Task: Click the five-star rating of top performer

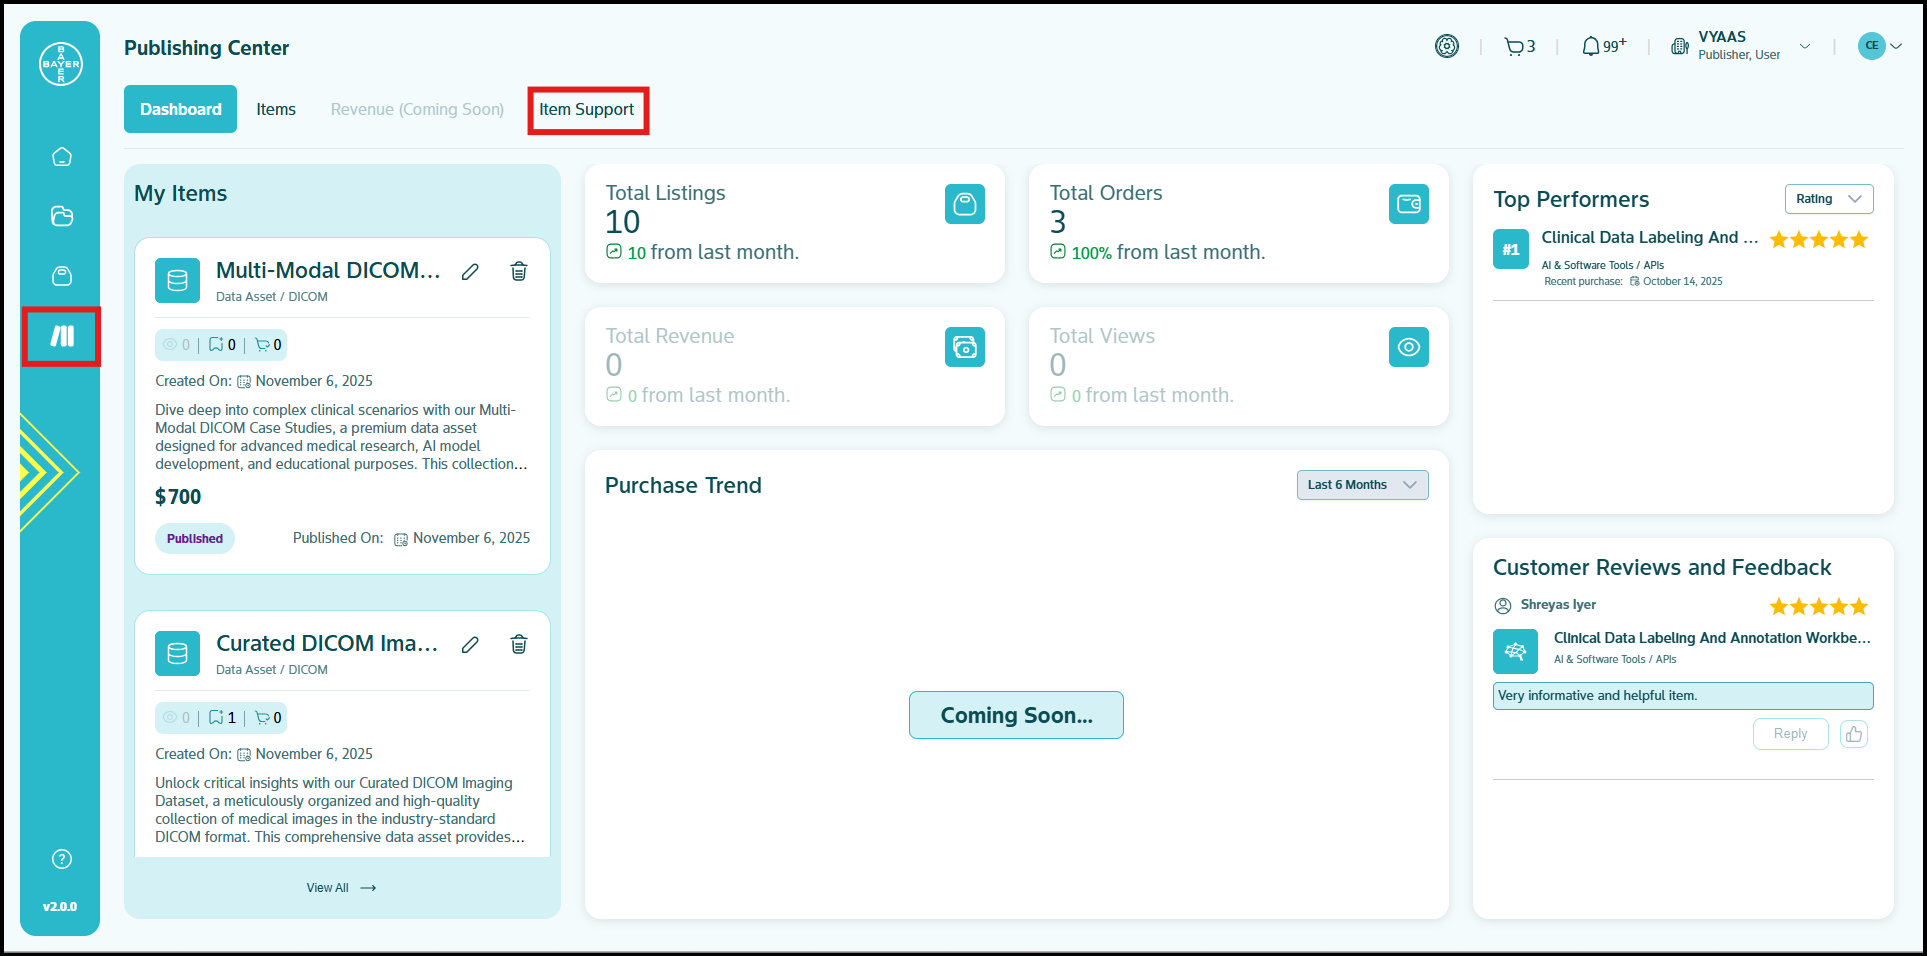Action: tap(1818, 240)
